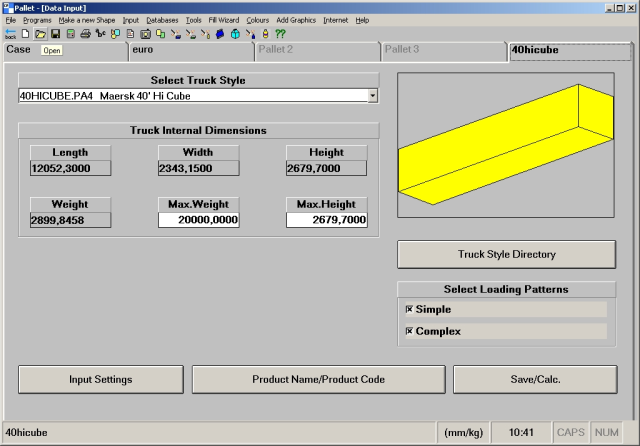This screenshot has width=640, height=446.
Task: Click the Save/Calc. button
Action: point(535,379)
